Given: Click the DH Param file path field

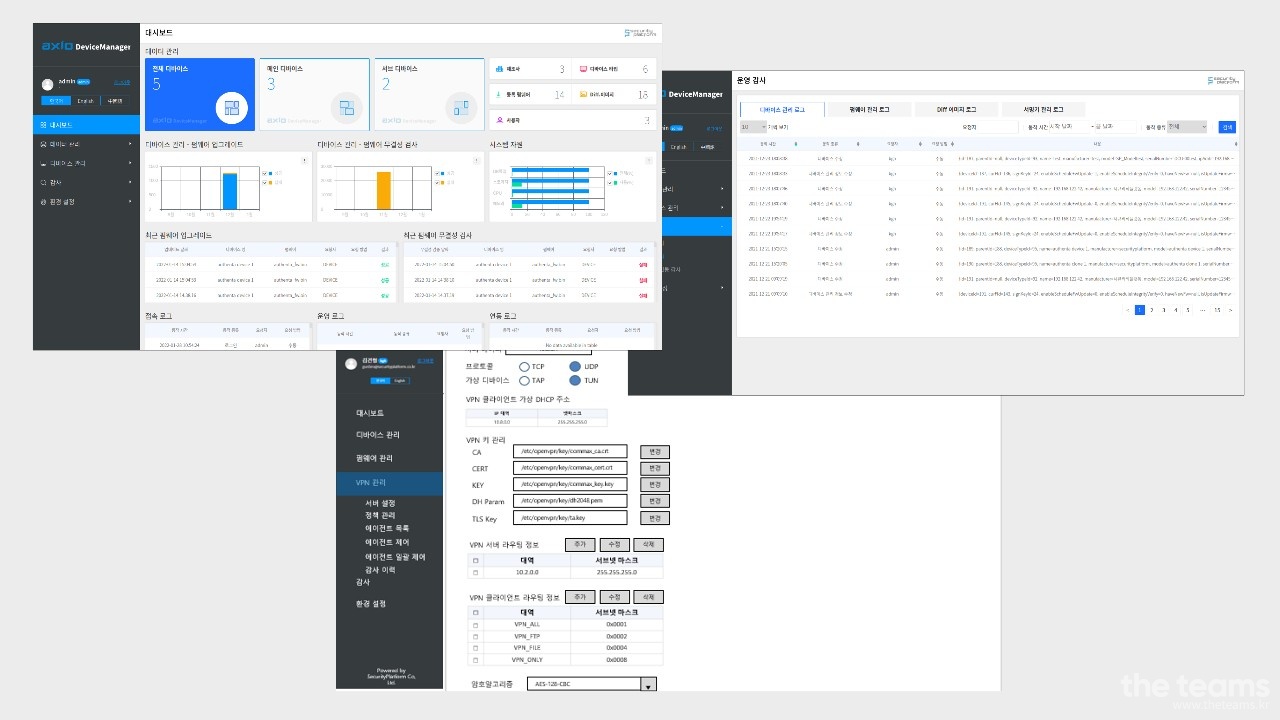Looking at the screenshot, I should 570,501.
